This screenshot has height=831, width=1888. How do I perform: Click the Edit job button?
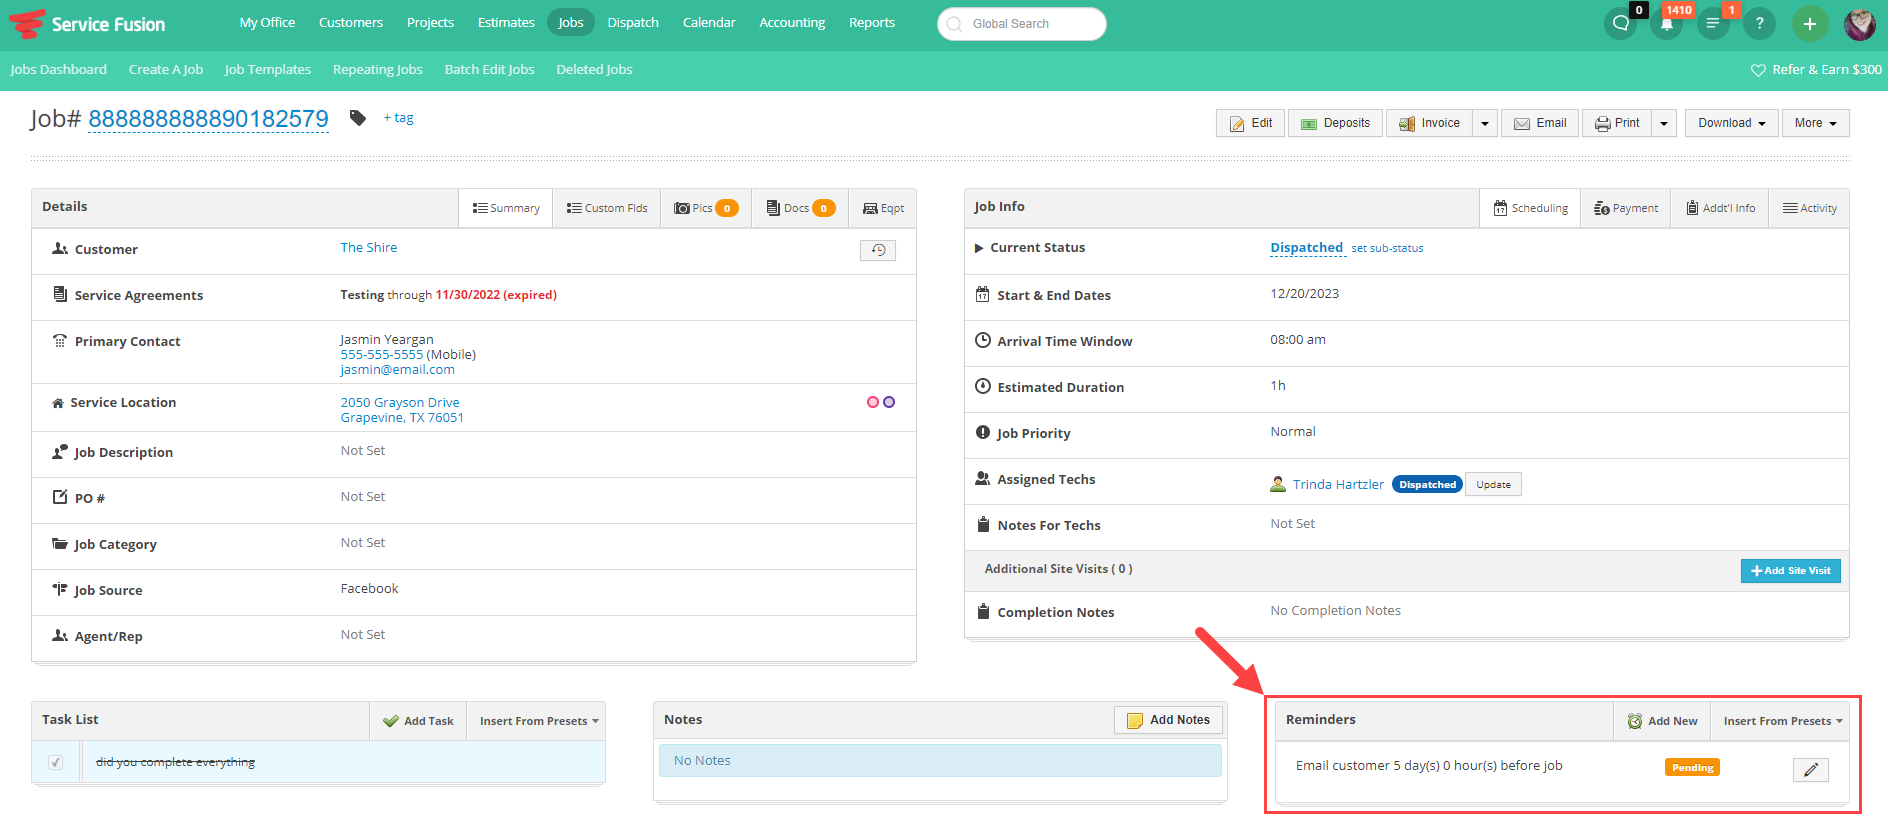click(x=1251, y=123)
